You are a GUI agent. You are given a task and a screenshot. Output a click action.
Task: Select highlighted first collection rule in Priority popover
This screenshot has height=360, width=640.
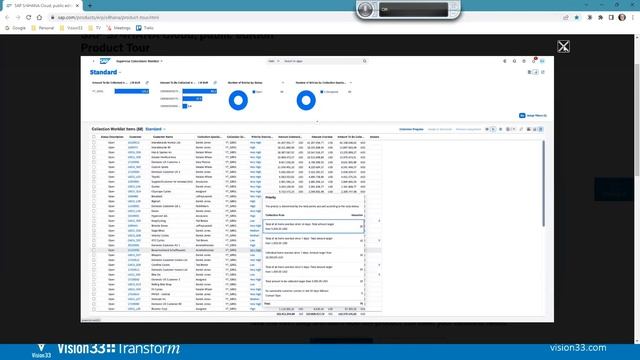[x=313, y=227]
